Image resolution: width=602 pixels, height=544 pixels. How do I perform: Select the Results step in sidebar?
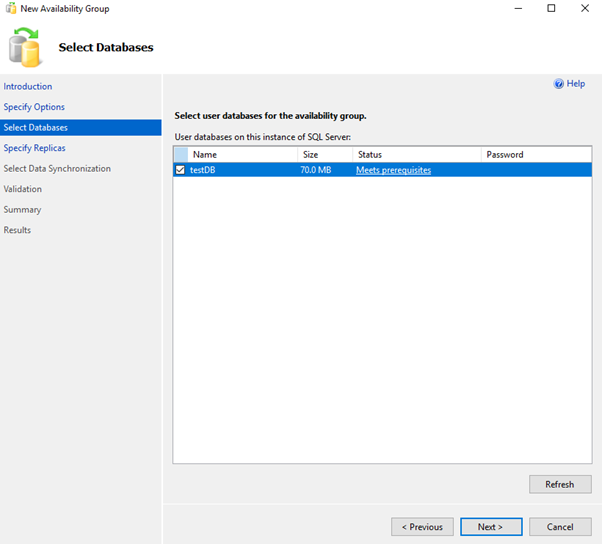coord(17,230)
